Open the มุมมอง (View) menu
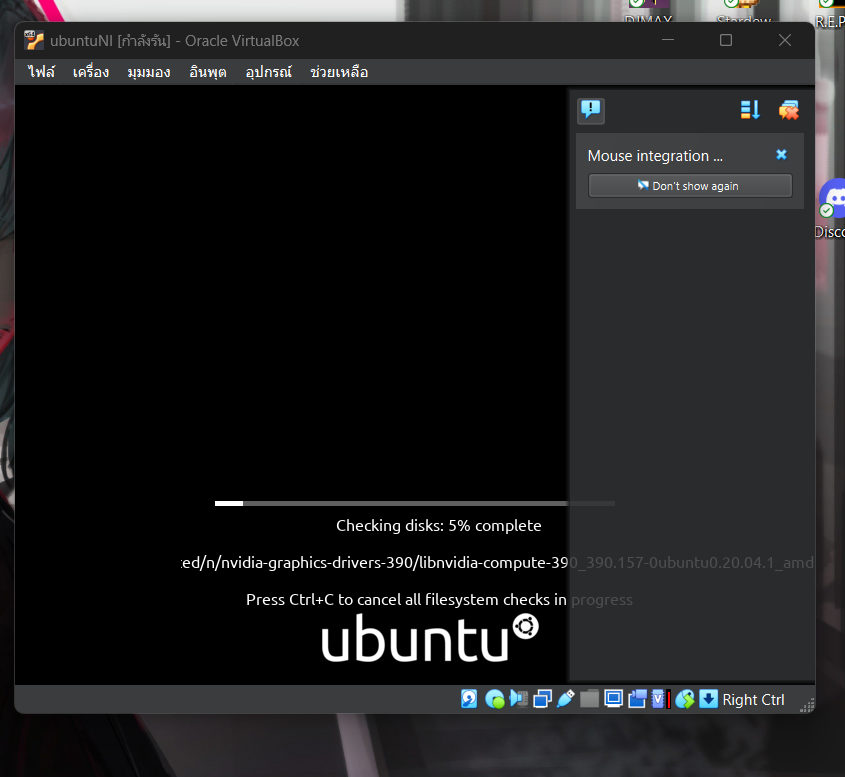Image resolution: width=845 pixels, height=777 pixels. point(149,72)
